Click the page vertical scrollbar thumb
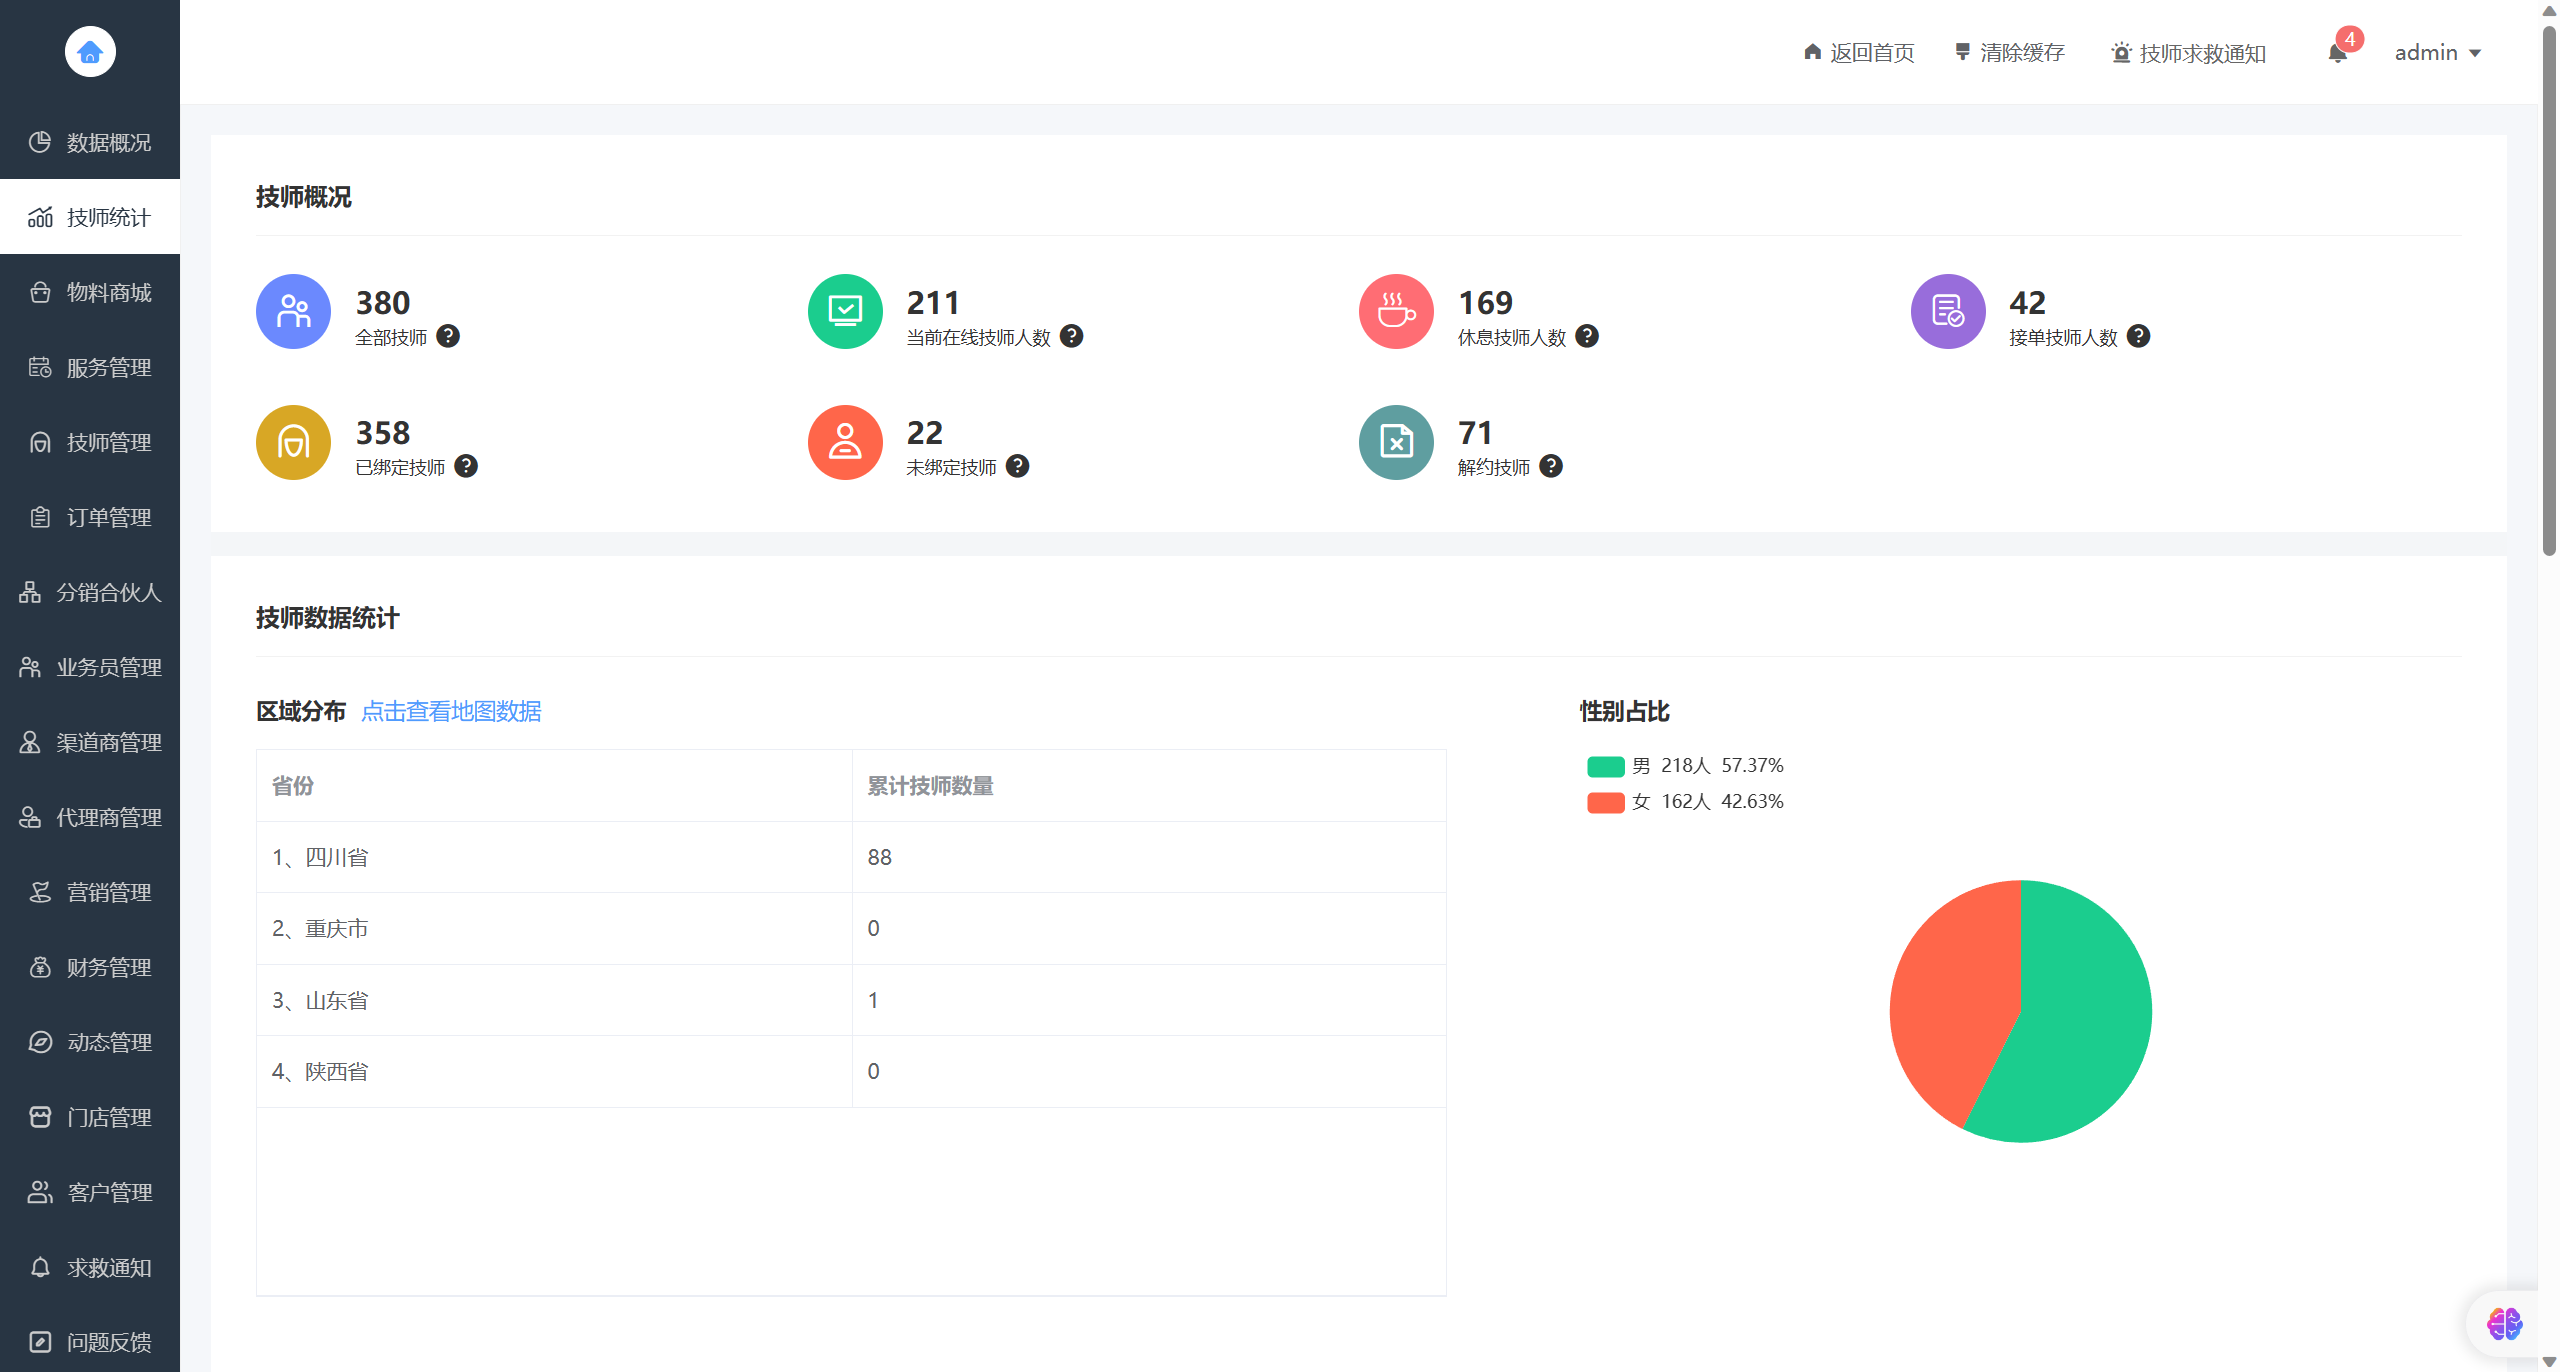Viewport: 2560px width, 1372px height. pos(2549,290)
